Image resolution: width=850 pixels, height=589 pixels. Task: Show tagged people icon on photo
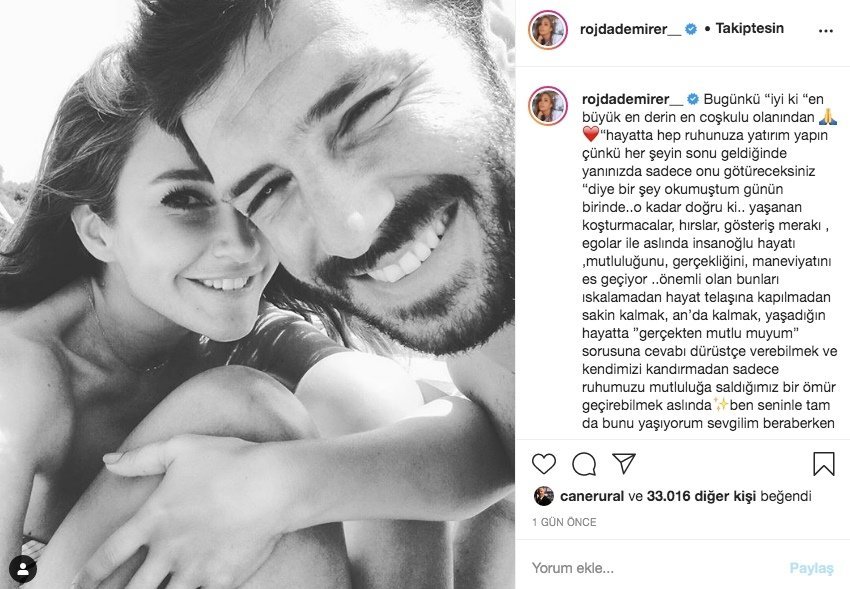(x=23, y=569)
